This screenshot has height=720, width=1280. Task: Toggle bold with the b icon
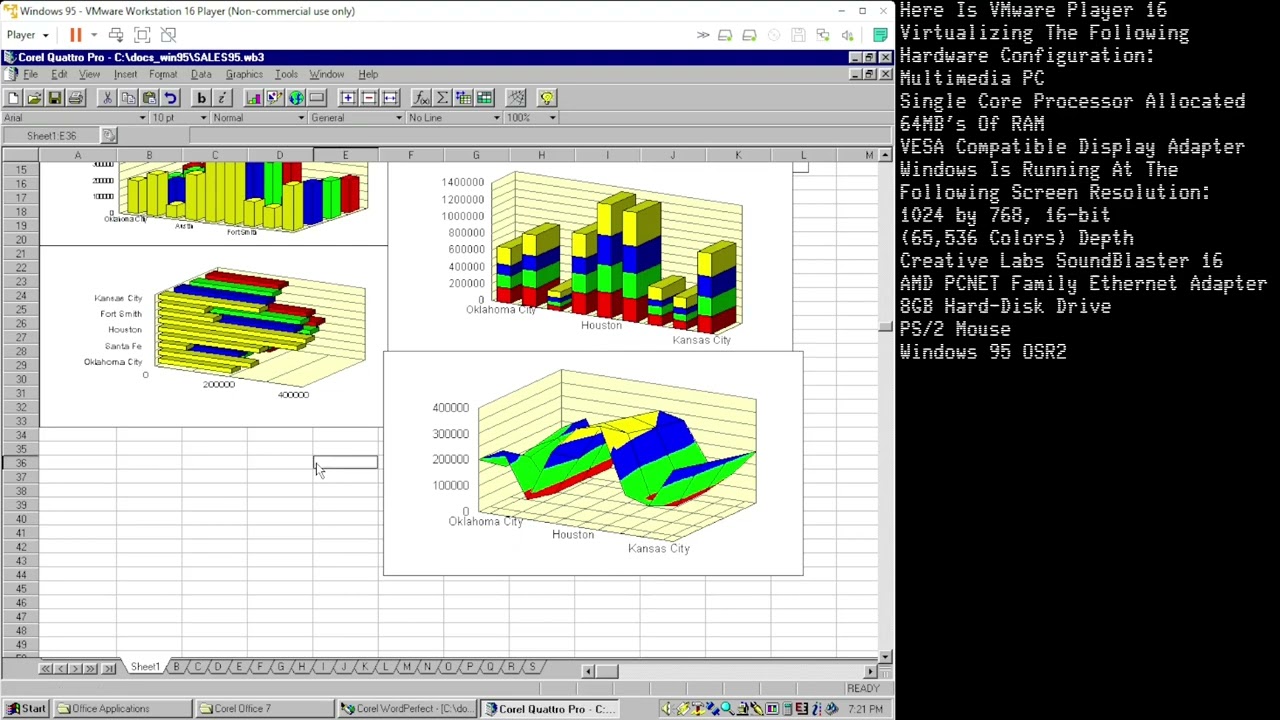pos(201,98)
